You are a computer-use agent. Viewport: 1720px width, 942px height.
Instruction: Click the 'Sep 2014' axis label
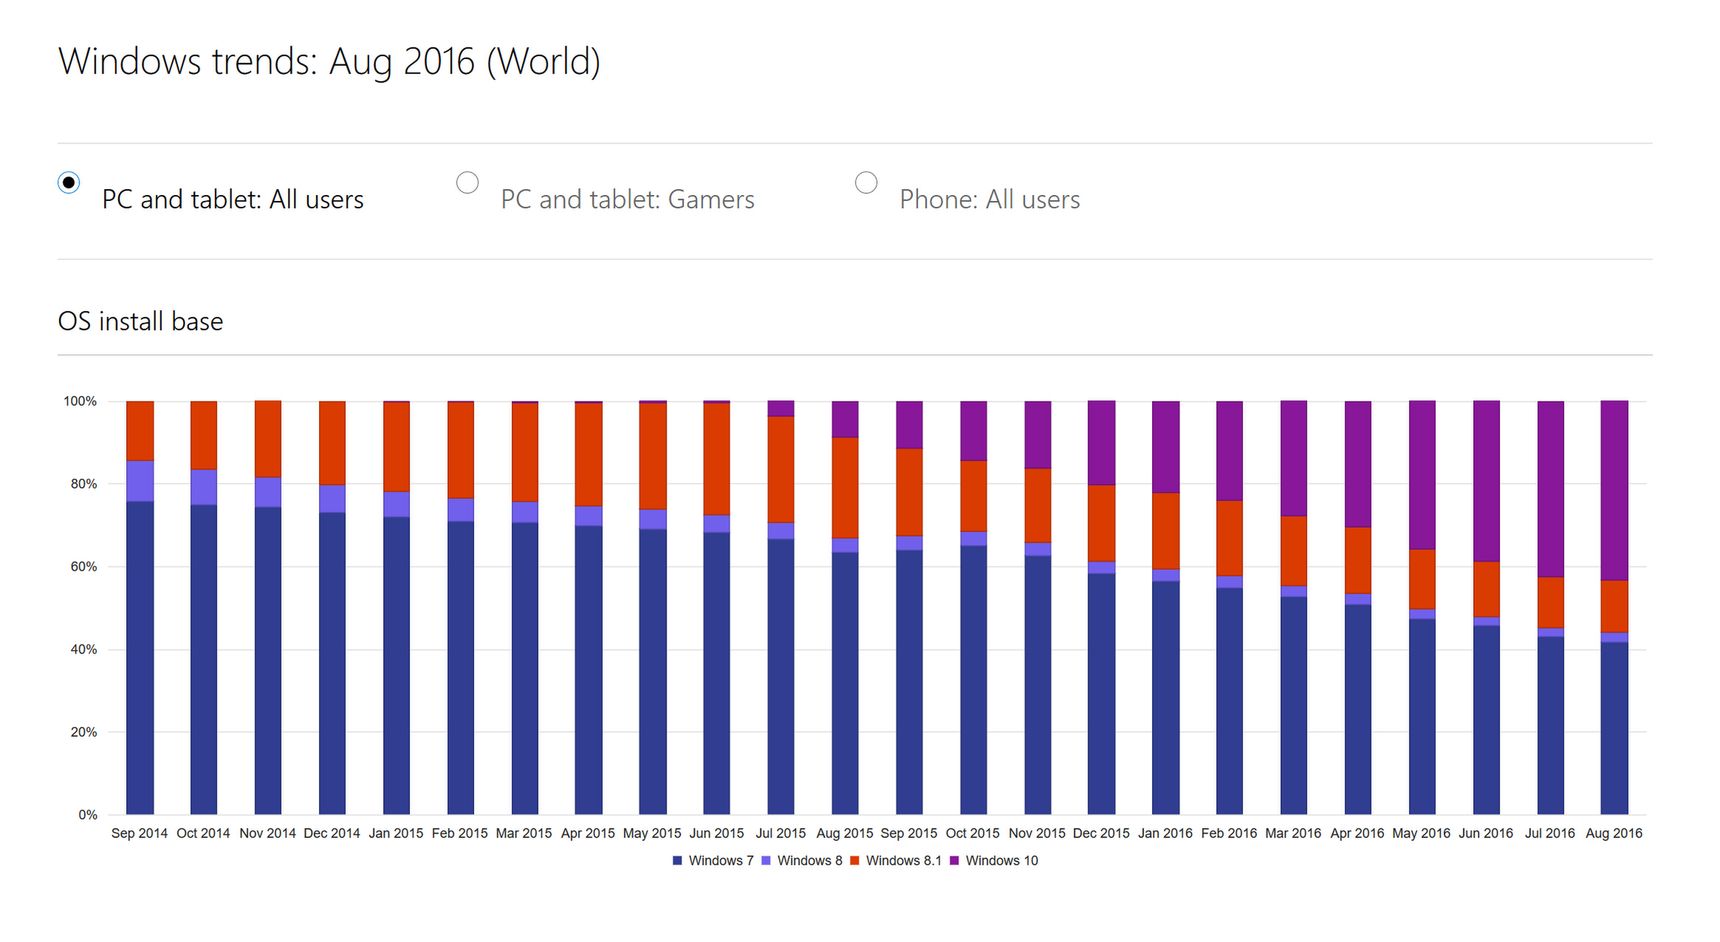[139, 833]
